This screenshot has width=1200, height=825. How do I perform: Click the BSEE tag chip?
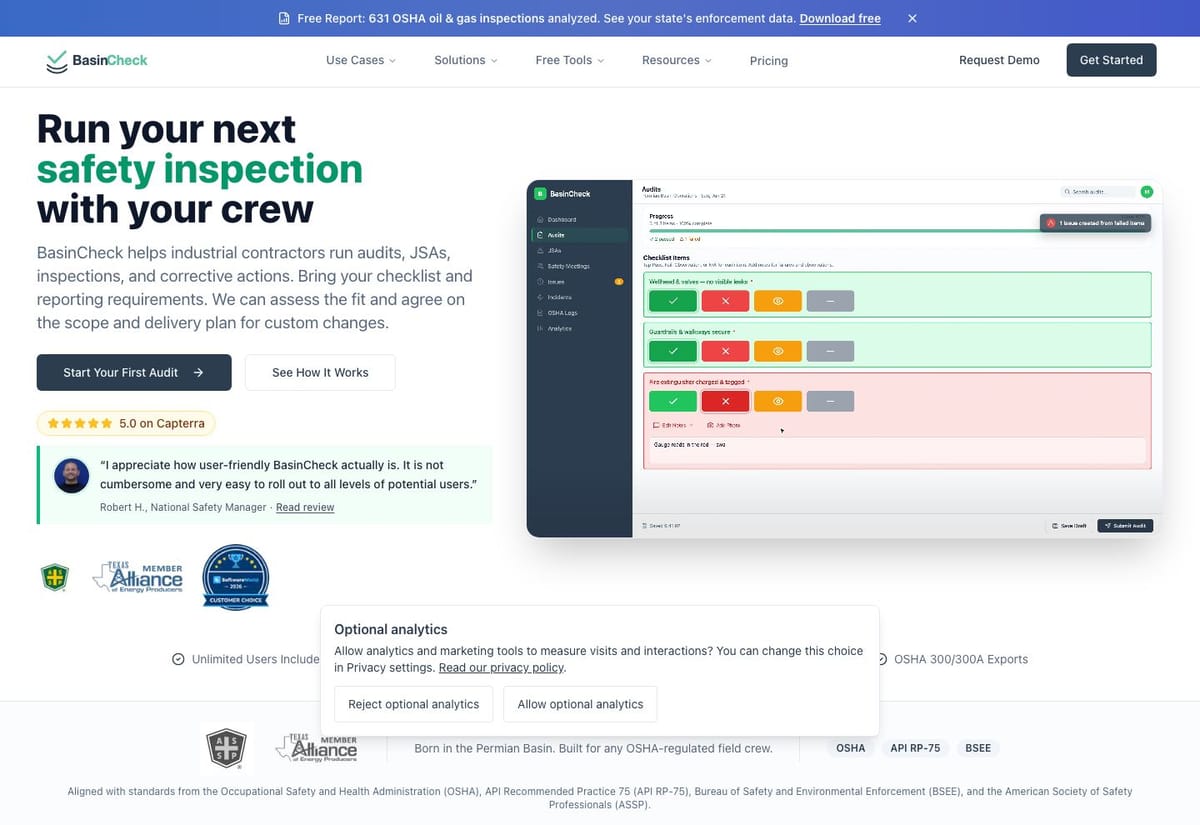pos(978,748)
